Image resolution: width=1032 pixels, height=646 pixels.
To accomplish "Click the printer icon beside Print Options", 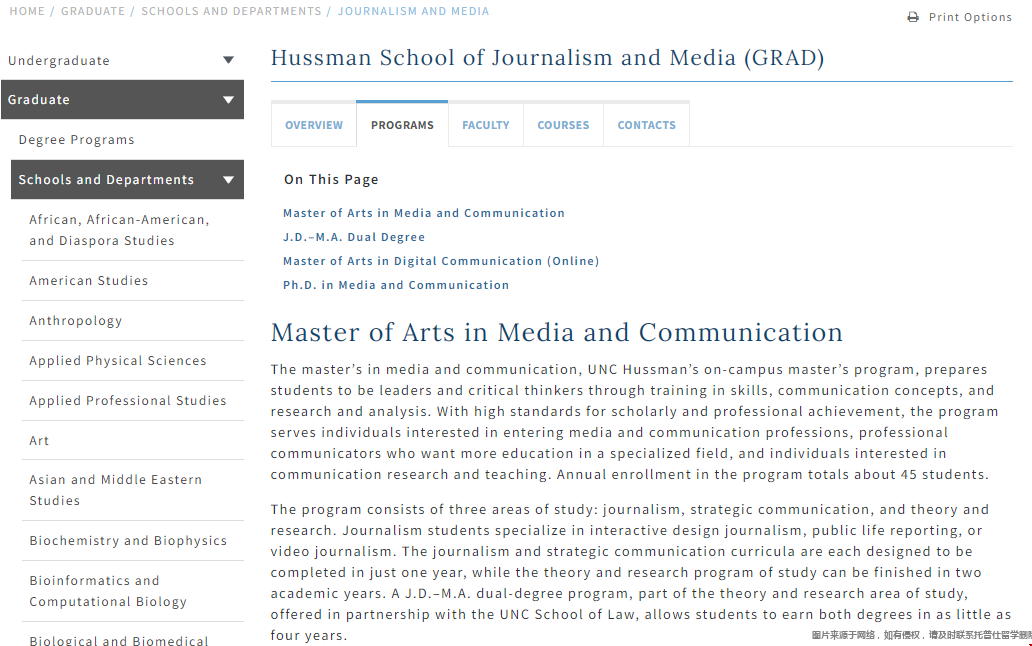I will pyautogui.click(x=913, y=17).
